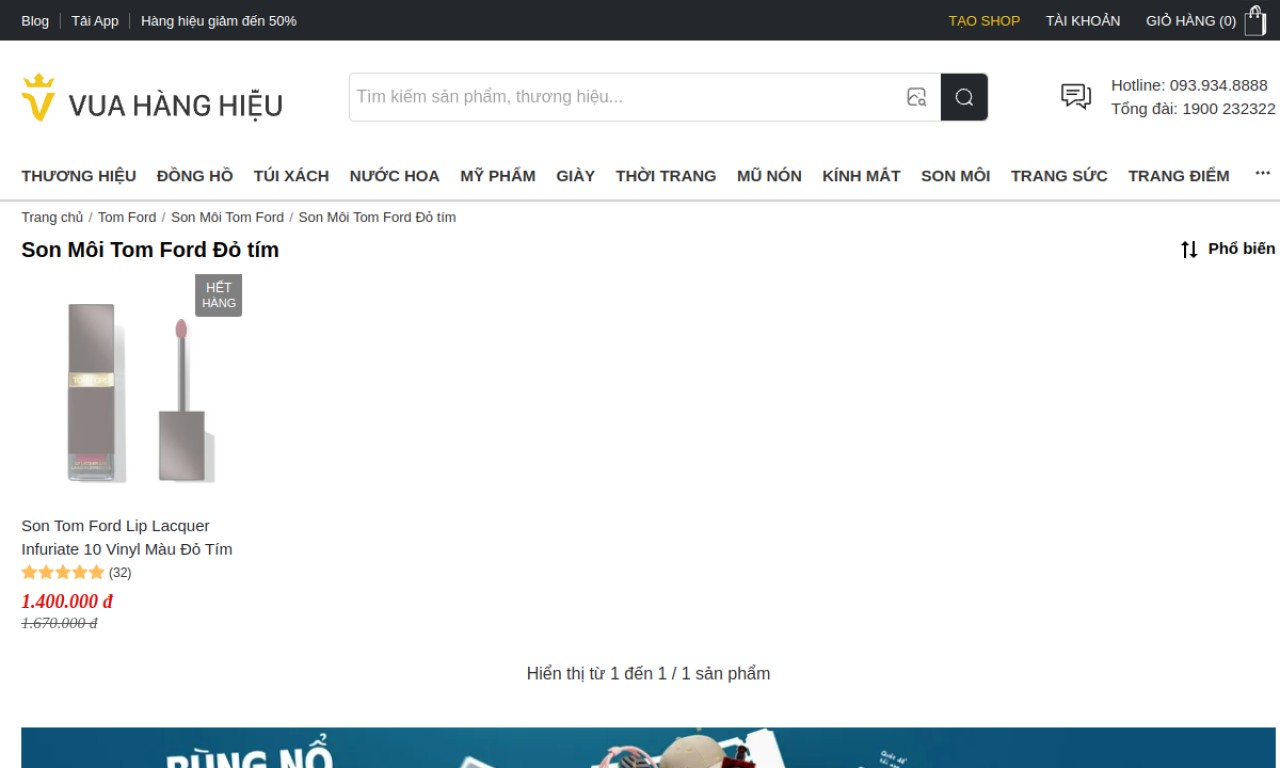Visit the Blog link

pos(35,21)
